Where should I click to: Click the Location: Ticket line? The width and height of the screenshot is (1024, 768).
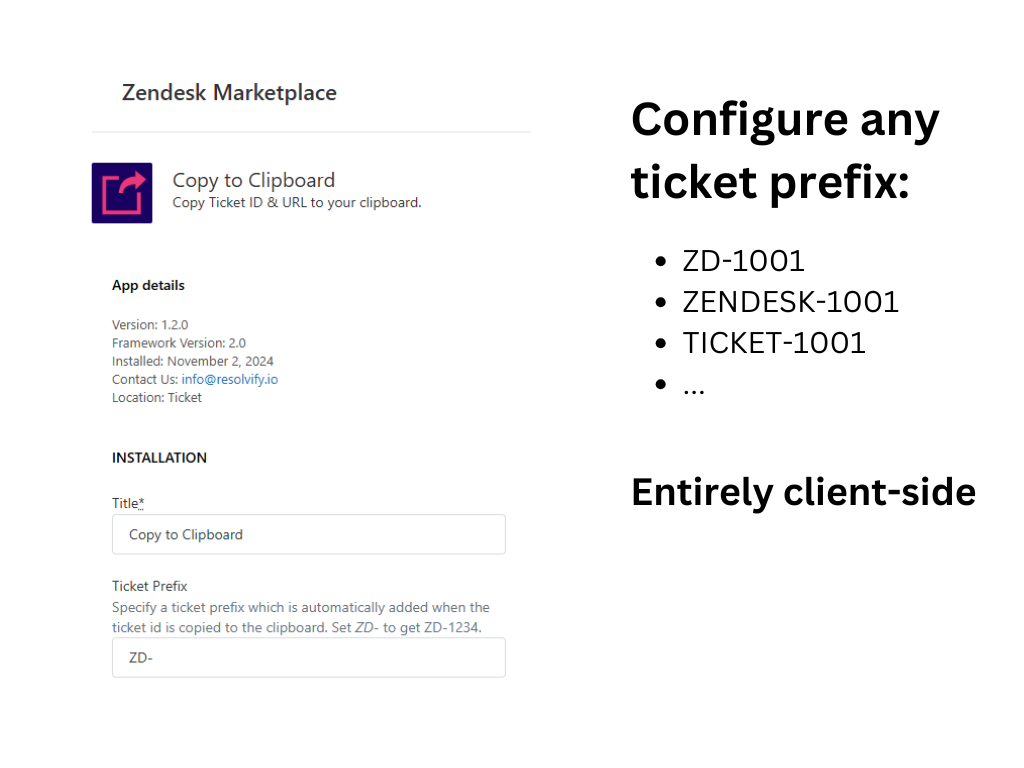click(x=156, y=398)
